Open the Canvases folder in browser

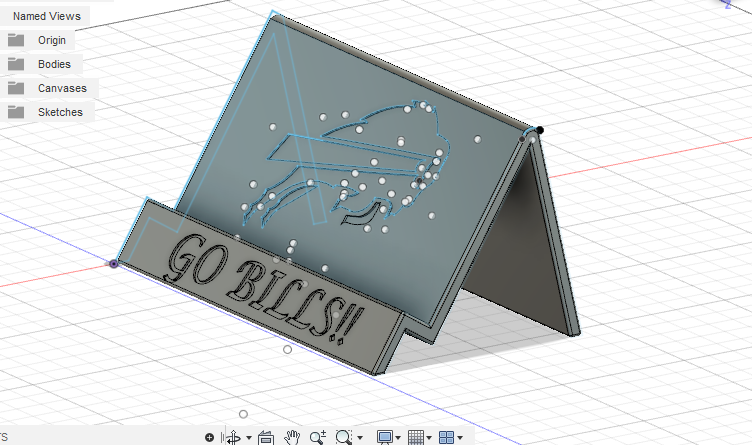pyautogui.click(x=62, y=88)
